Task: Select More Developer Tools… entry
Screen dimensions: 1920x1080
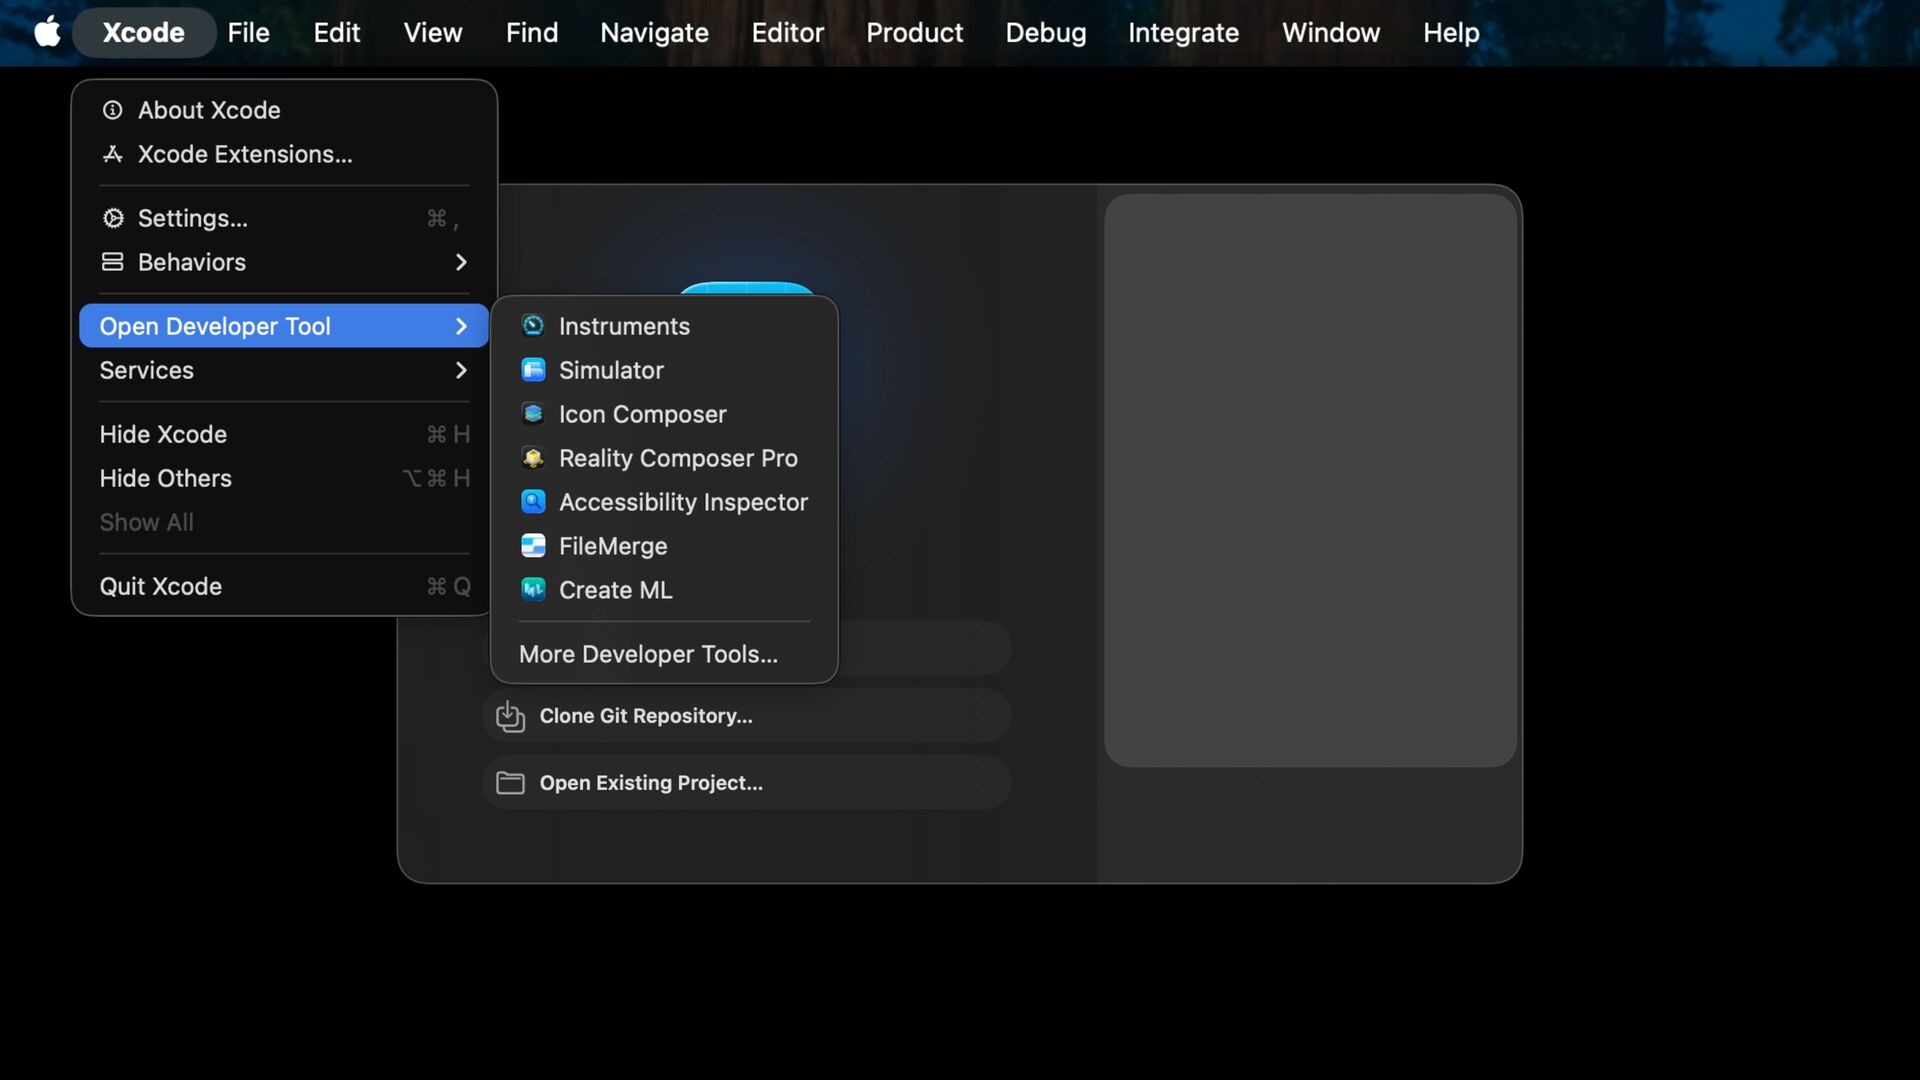Action: [x=648, y=654]
